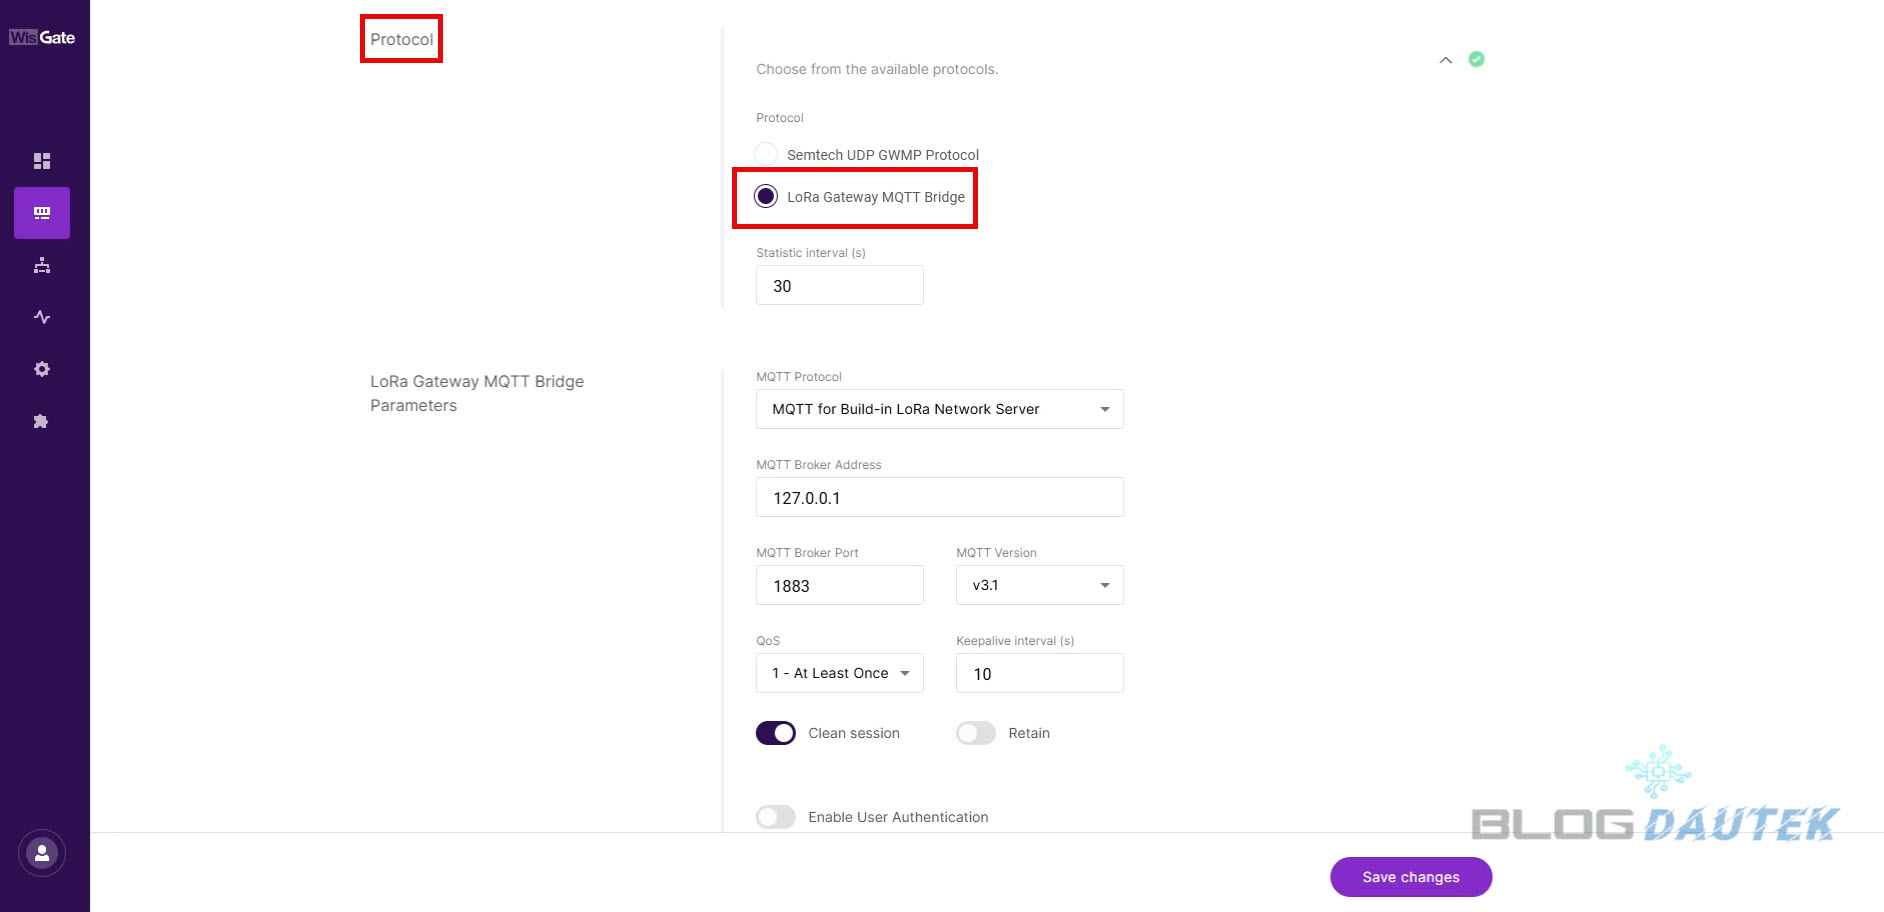
Task: Select LoRa Gateway MQTT Bridge radio button
Action: pyautogui.click(x=766, y=196)
